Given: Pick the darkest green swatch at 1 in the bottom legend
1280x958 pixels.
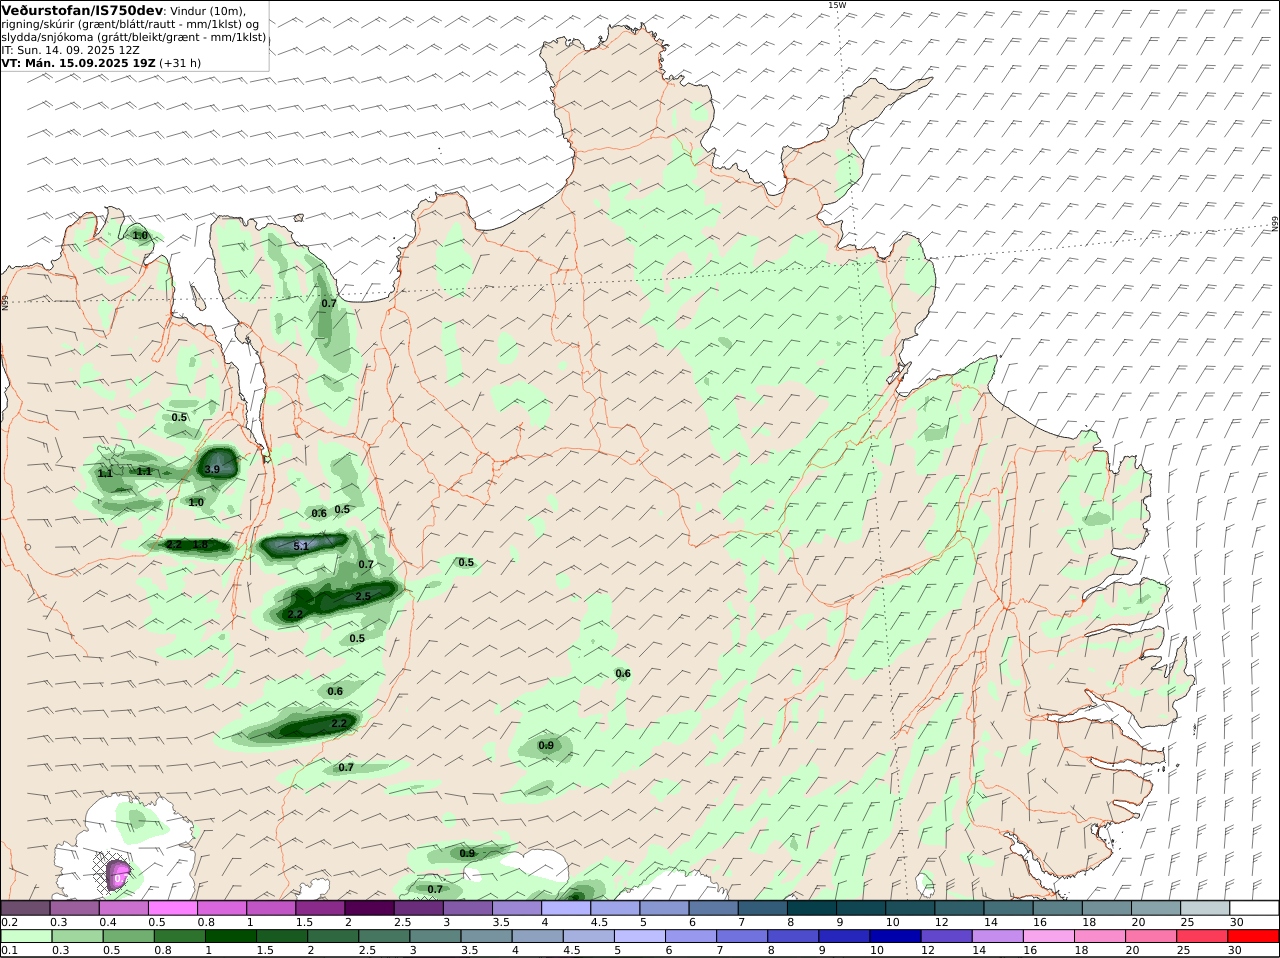Looking at the screenshot, I should [229, 936].
